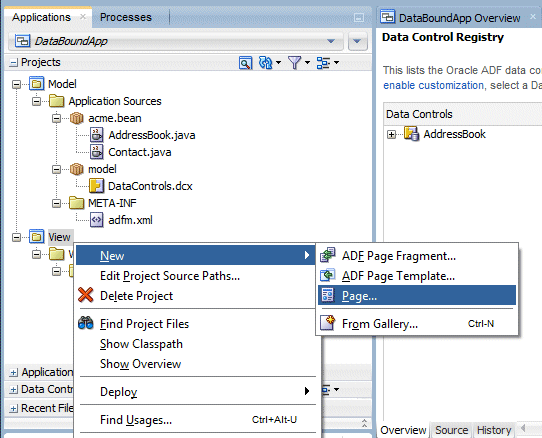Switch to the Source tab
Image resolution: width=542 pixels, height=438 pixels.
[451, 430]
